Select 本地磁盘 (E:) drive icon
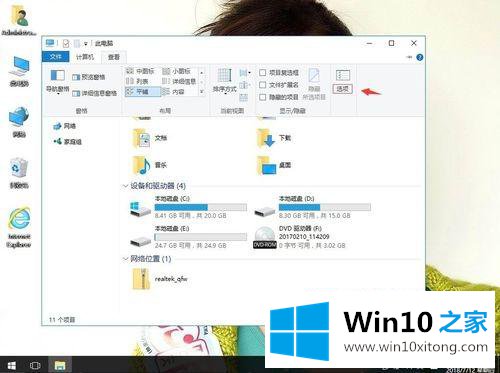The image size is (500, 373). point(140,241)
